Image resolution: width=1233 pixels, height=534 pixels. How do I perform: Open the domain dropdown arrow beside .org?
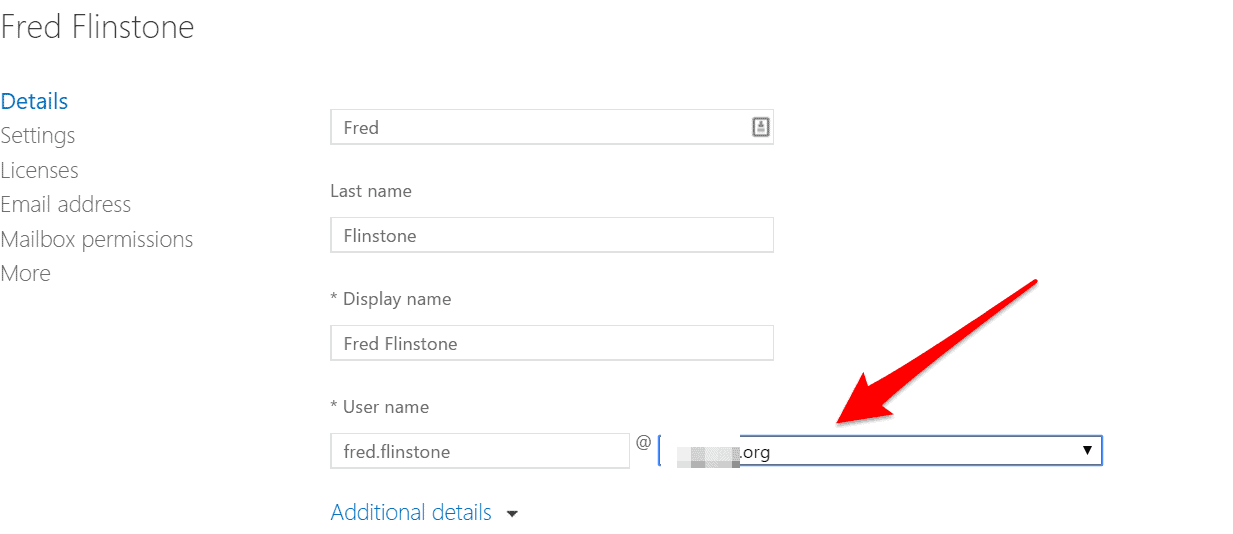[x=1087, y=451]
